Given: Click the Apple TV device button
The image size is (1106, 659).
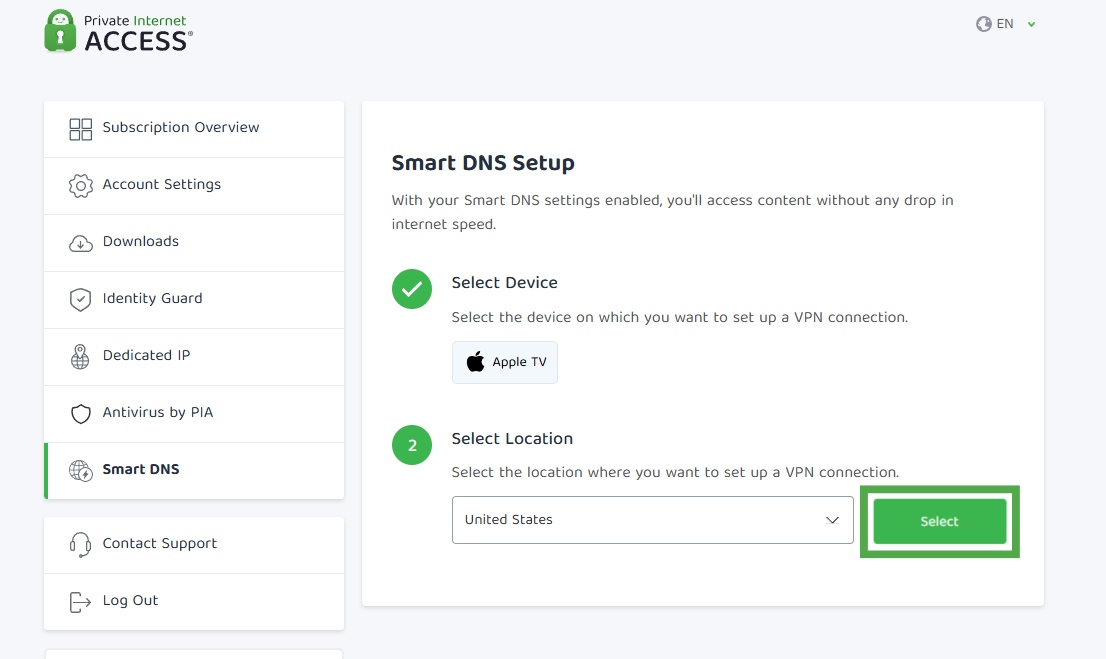Looking at the screenshot, I should pos(505,363).
